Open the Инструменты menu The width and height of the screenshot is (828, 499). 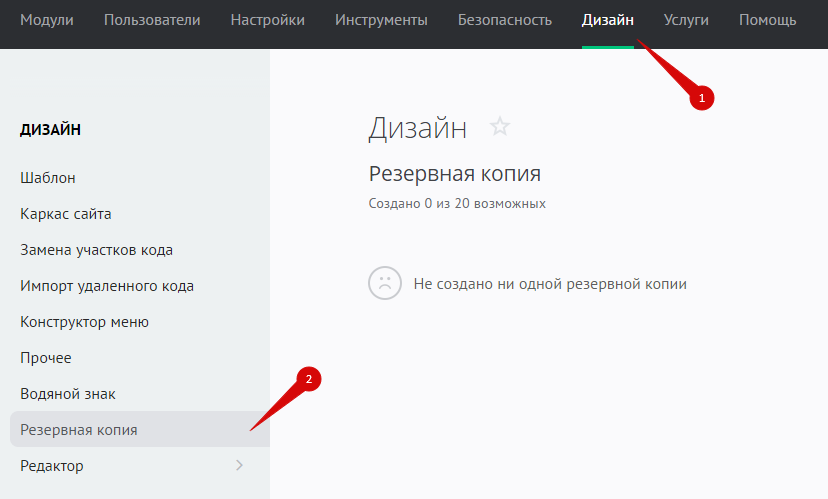381,20
